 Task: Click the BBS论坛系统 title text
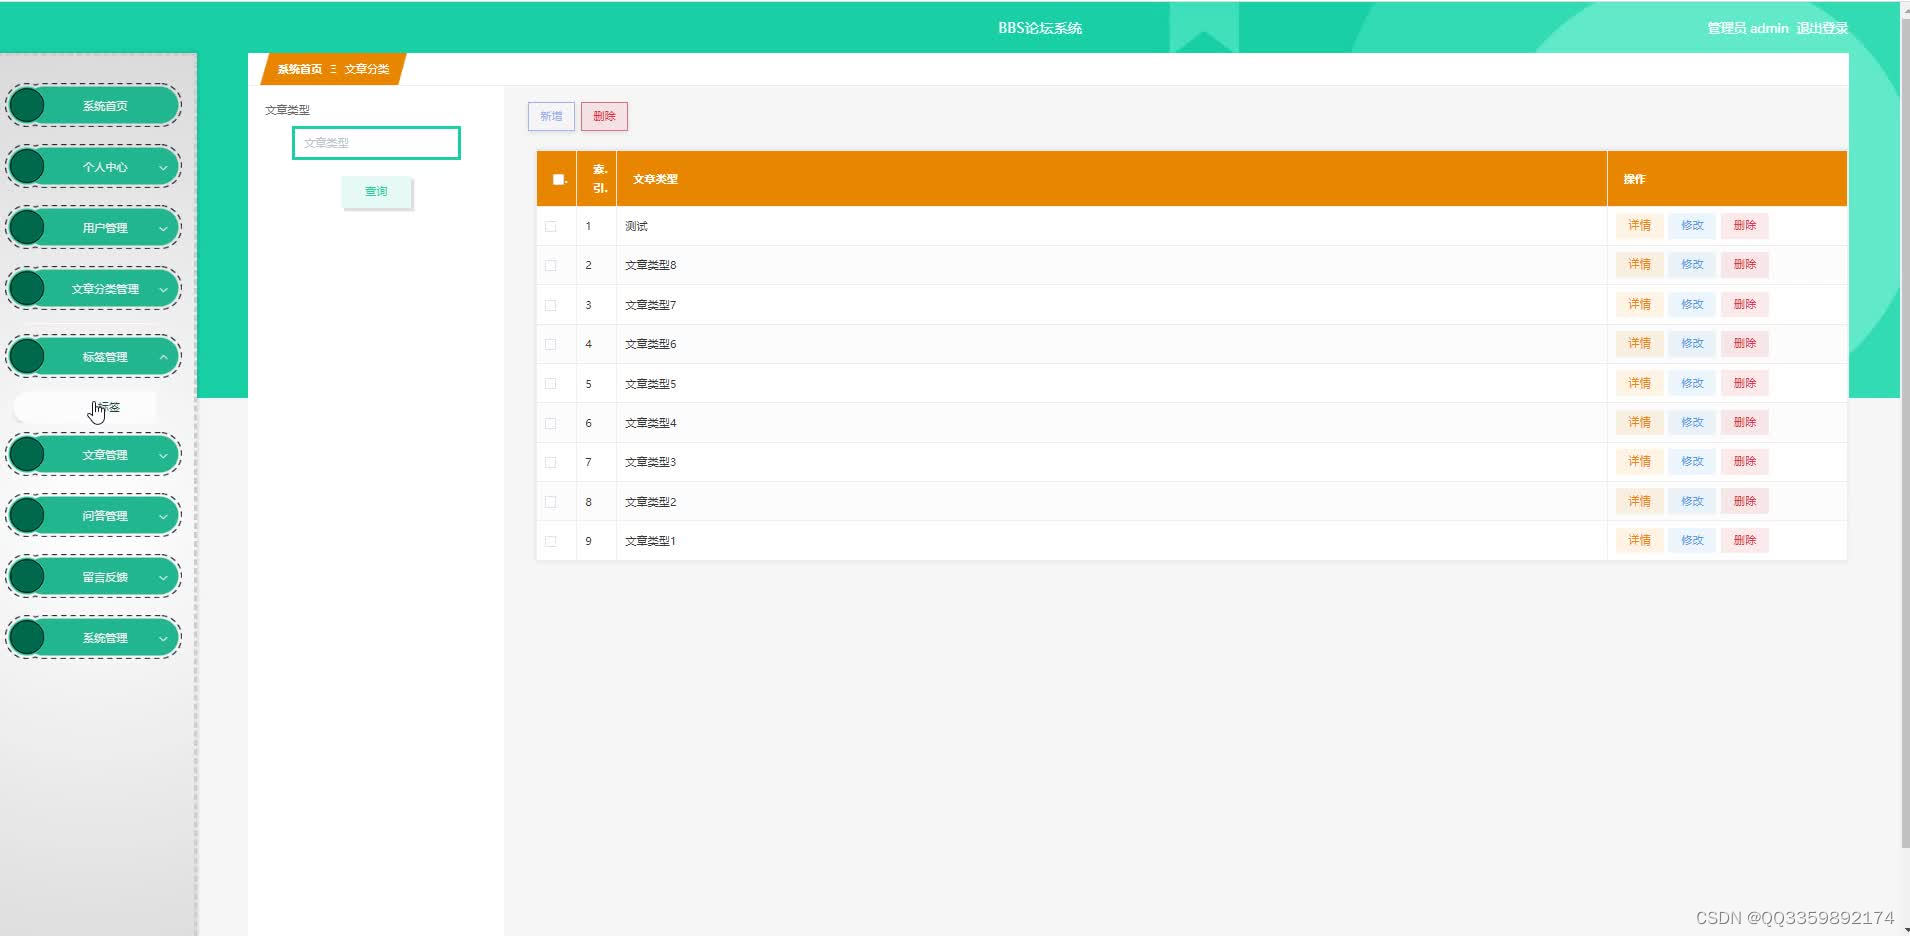pos(1040,28)
